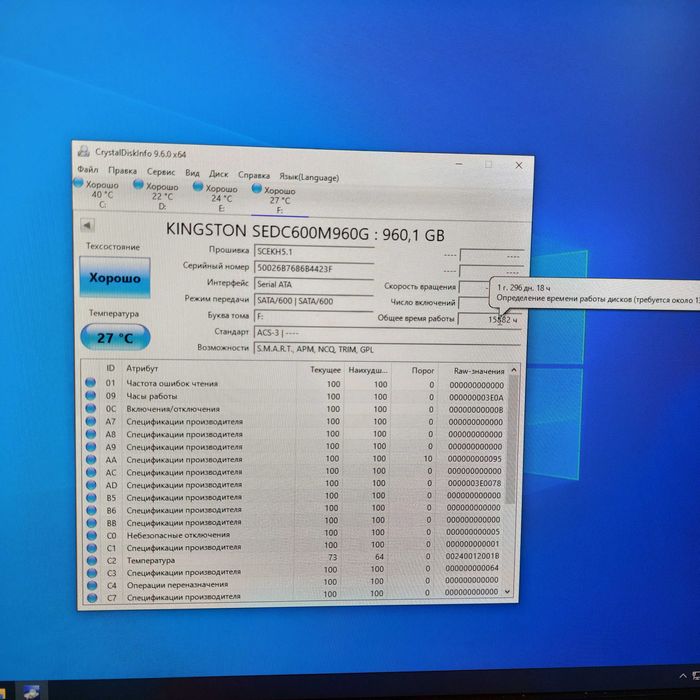Screen dimensions: 700x700
Task: Select disk D: tab at 22 °C
Action: point(157,196)
